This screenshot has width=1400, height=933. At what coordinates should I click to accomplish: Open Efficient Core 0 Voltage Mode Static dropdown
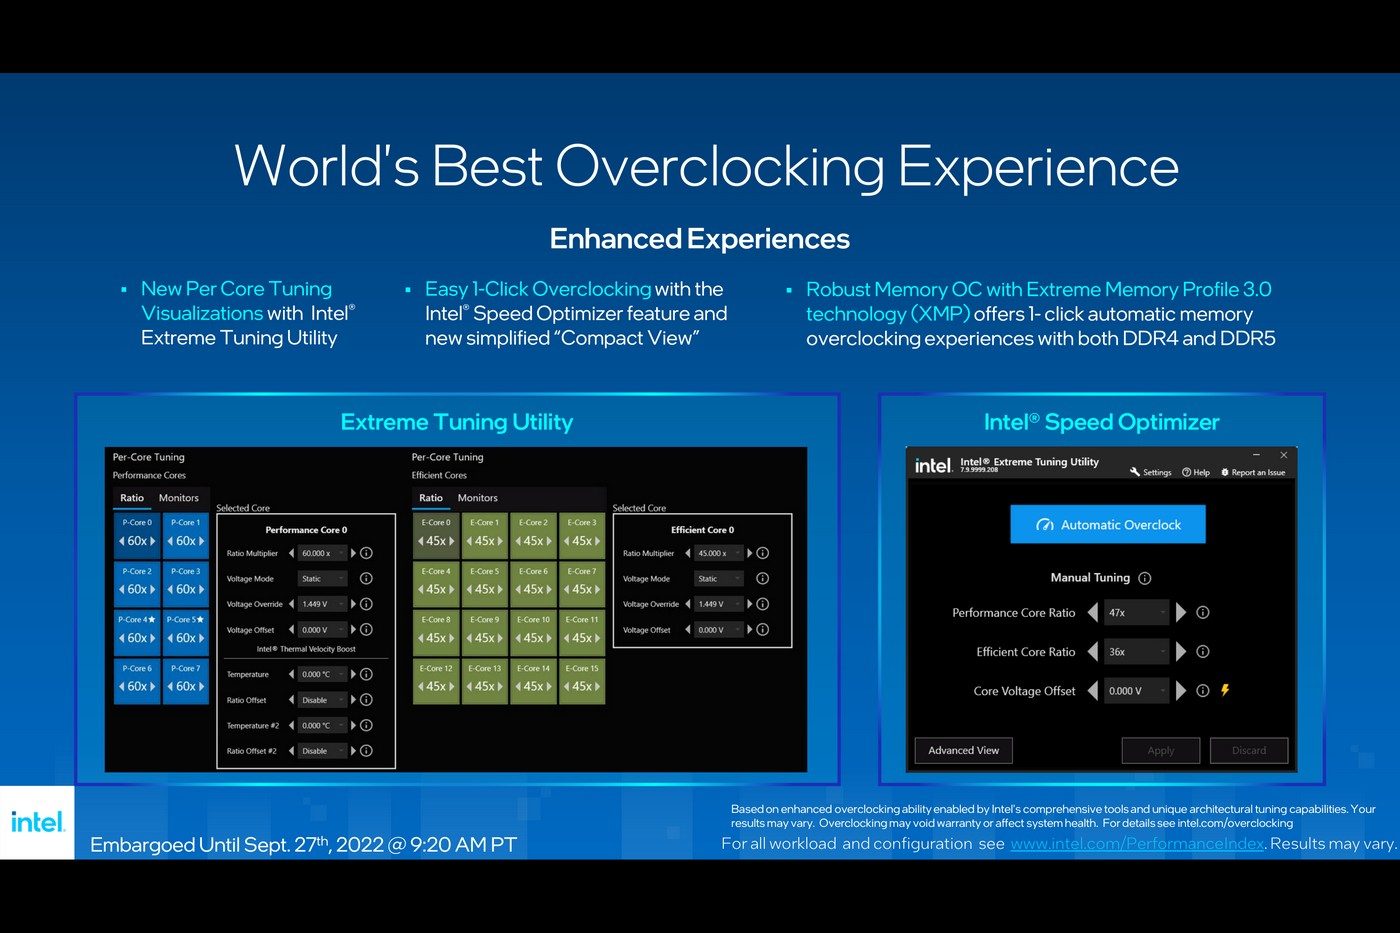point(719,578)
